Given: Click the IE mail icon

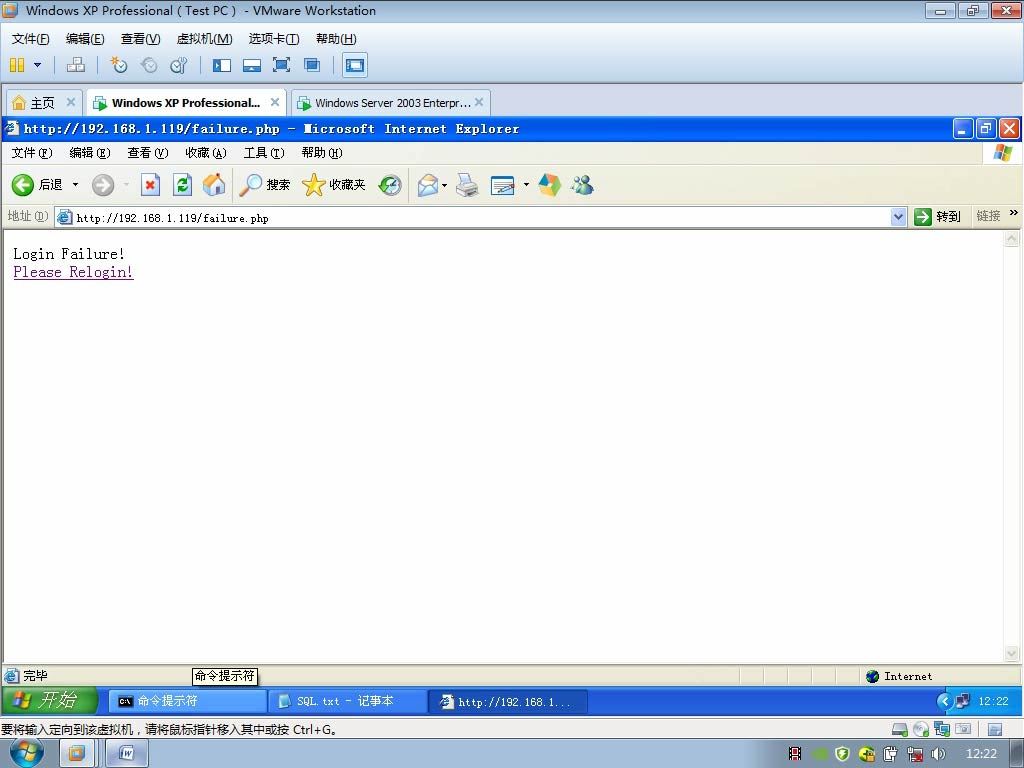Looking at the screenshot, I should [x=428, y=185].
